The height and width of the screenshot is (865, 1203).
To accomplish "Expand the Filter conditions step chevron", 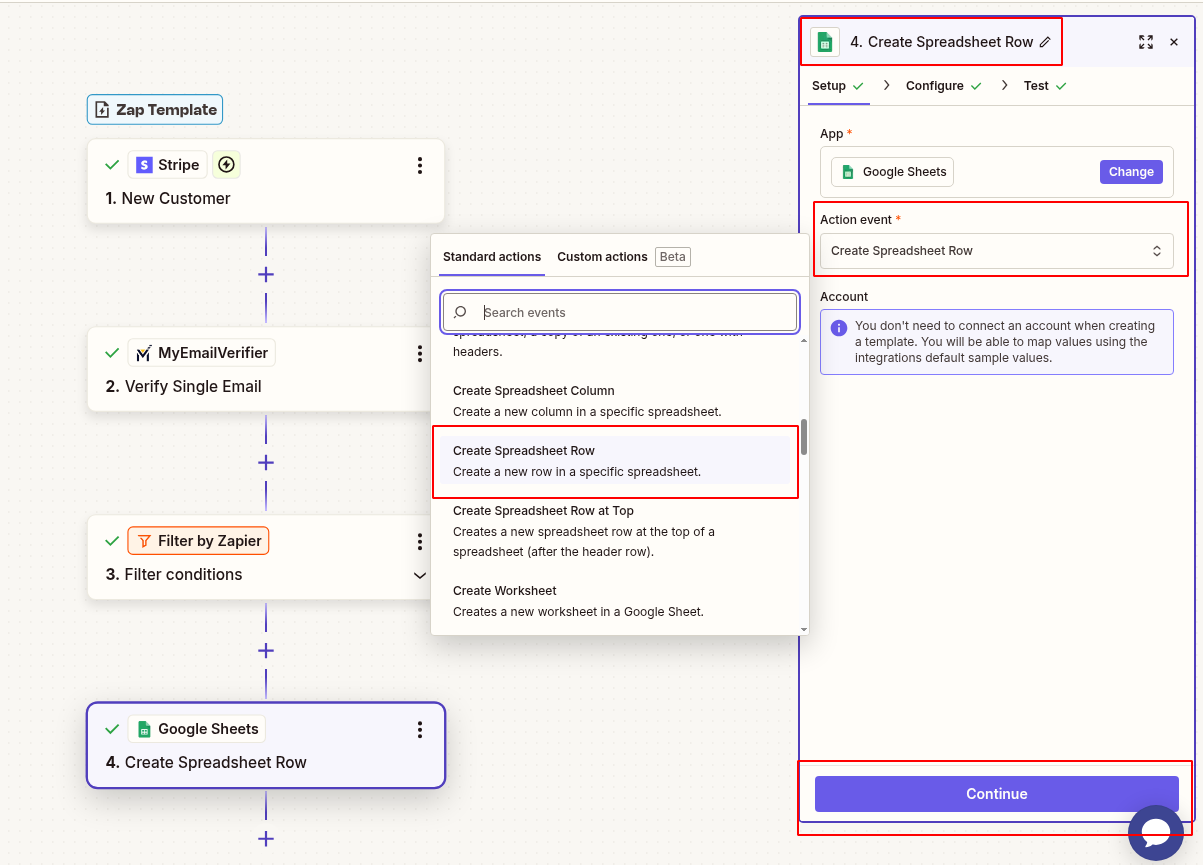I will [419, 575].
